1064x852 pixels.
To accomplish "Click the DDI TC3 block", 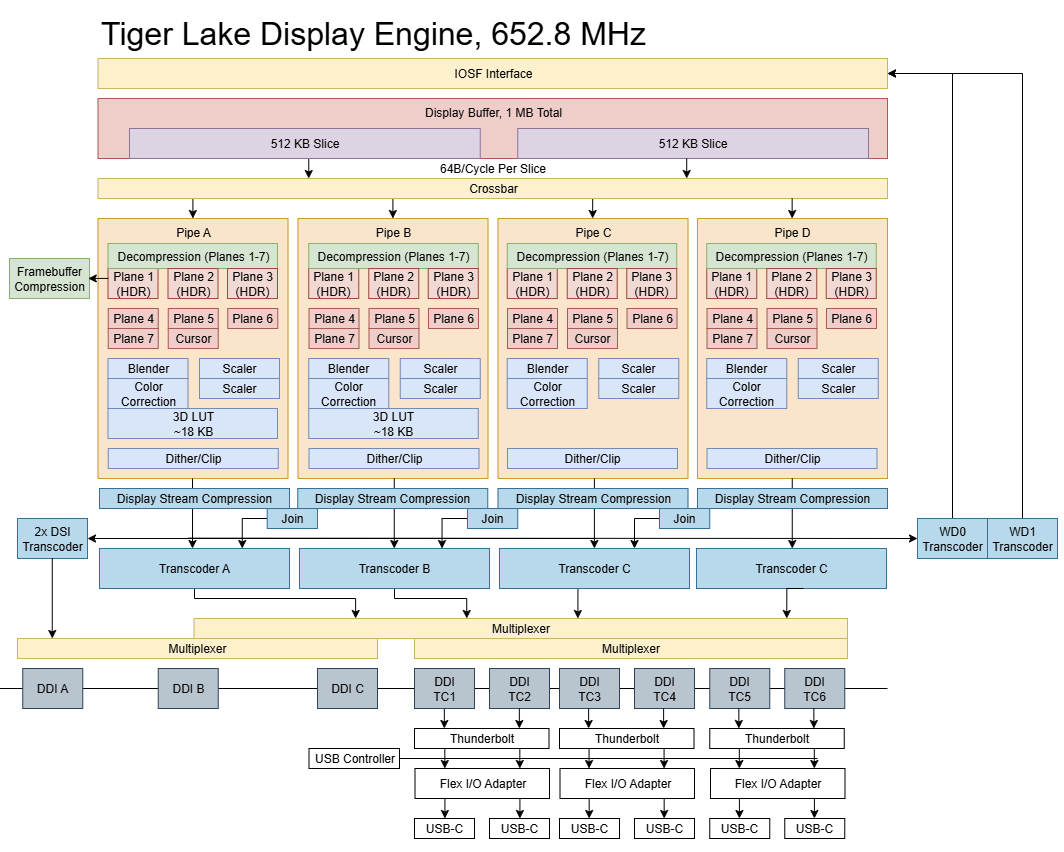I will pos(590,689).
